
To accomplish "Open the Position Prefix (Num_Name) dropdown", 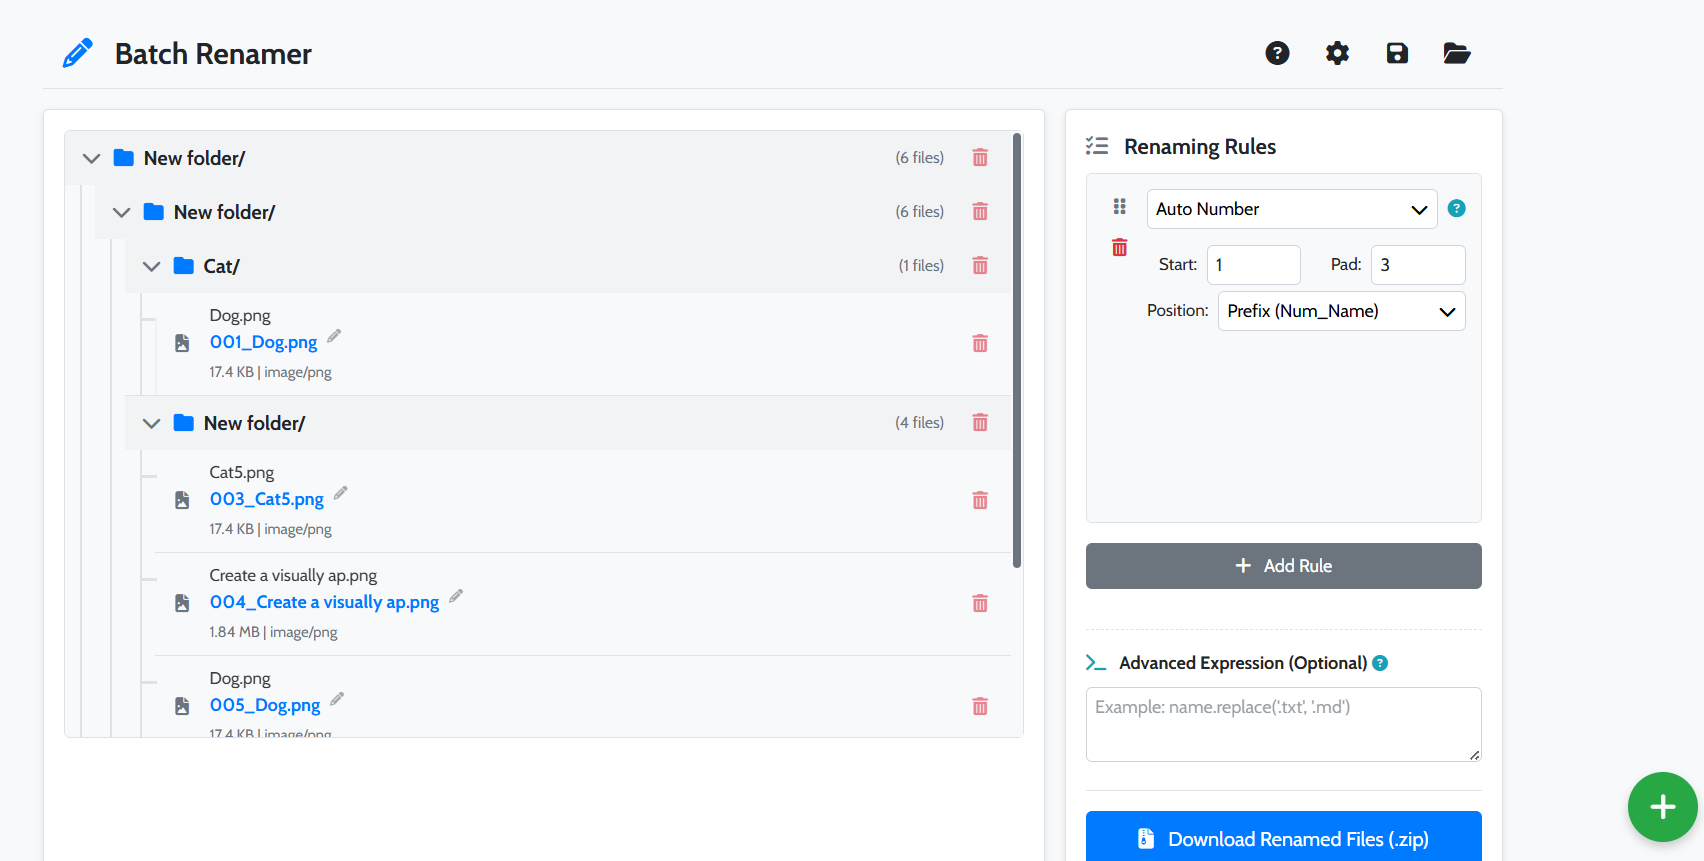I will pos(1342,311).
